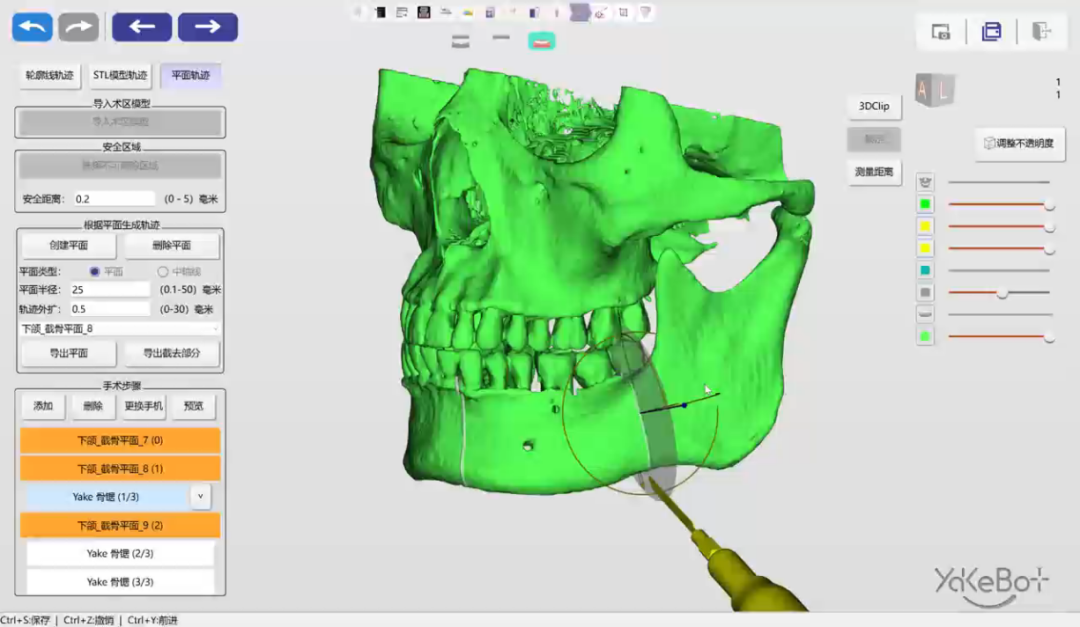The image size is (1080, 627).
Task: Click the blue undo arrow button
Action: pyautogui.click(x=32, y=27)
